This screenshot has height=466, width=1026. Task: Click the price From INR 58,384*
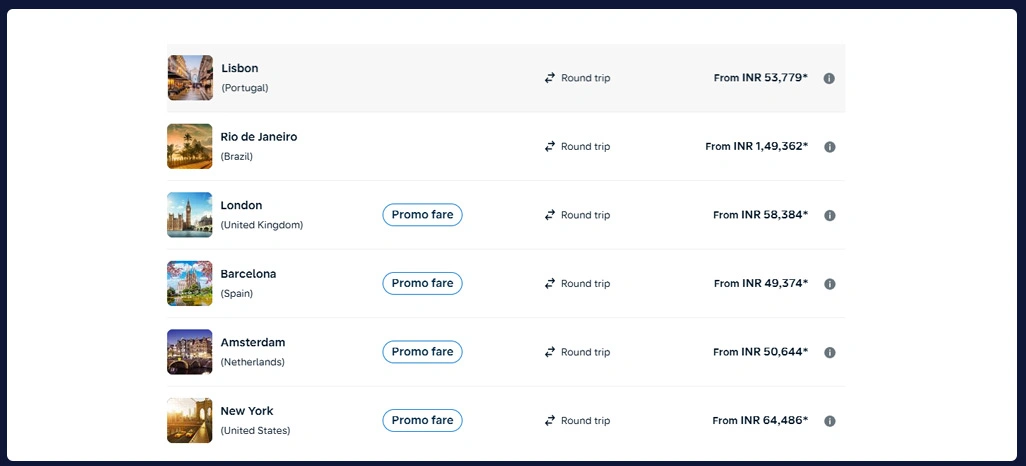pos(760,215)
